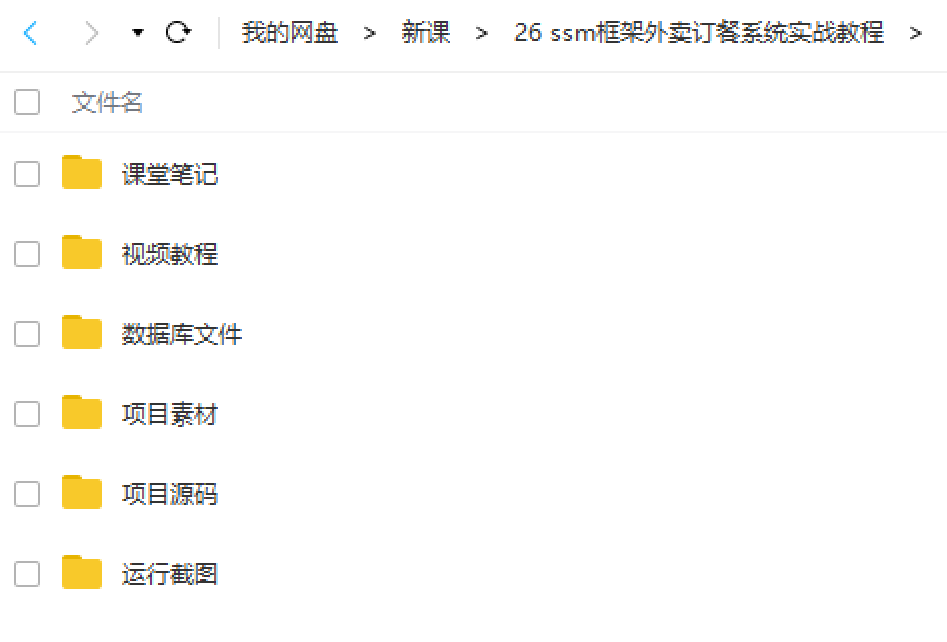Tick the select-all checkbox beside 文件名
The height and width of the screenshot is (642, 947).
point(27,102)
